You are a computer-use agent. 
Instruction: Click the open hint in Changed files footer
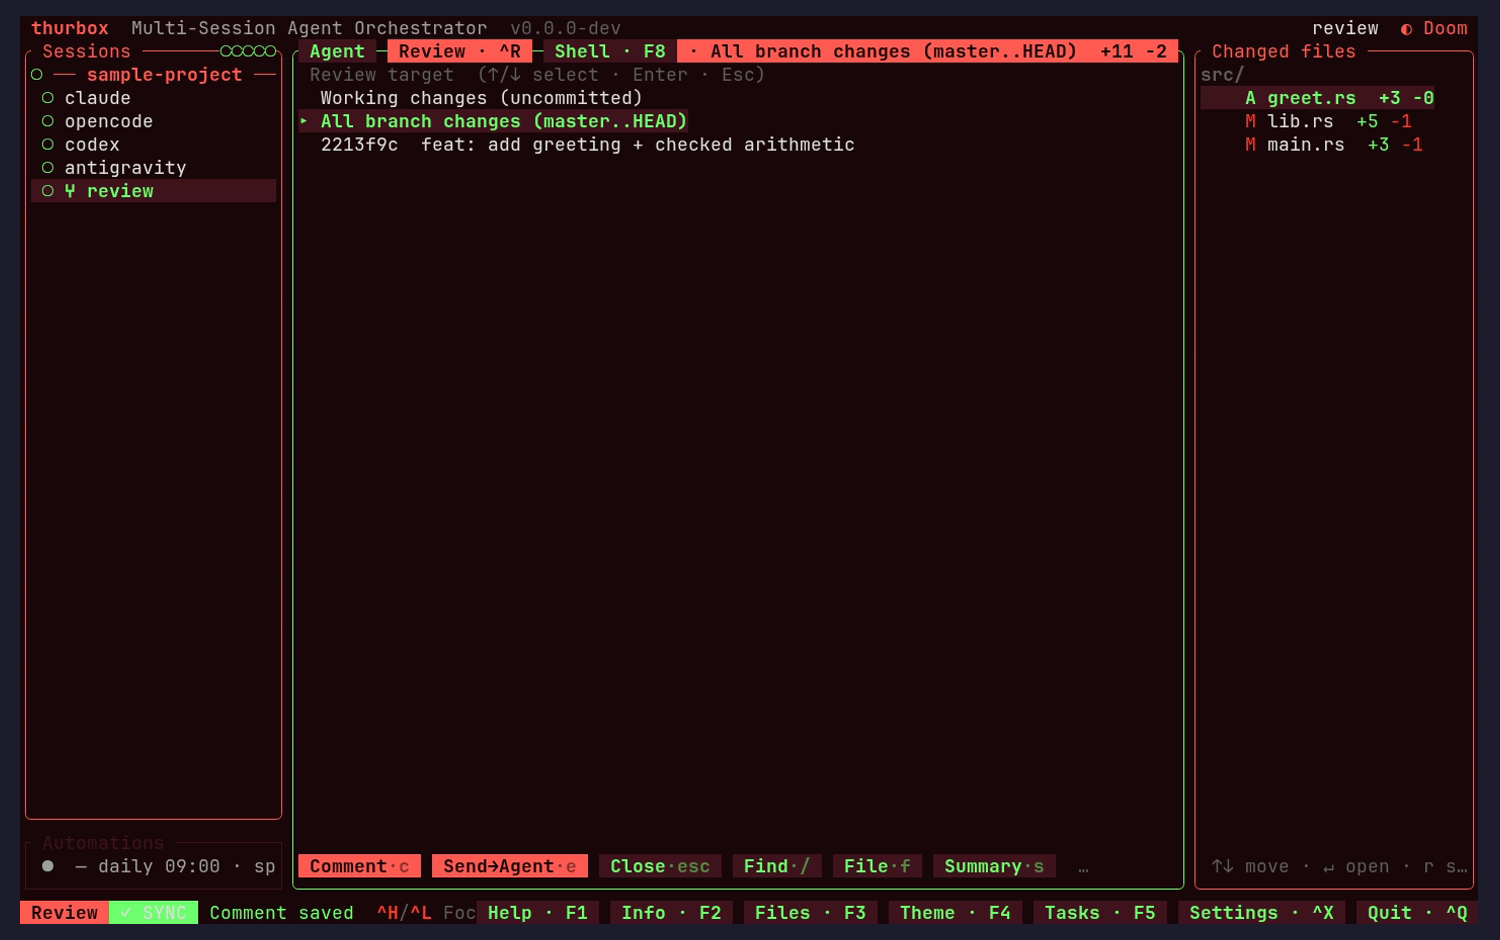(x=1356, y=866)
